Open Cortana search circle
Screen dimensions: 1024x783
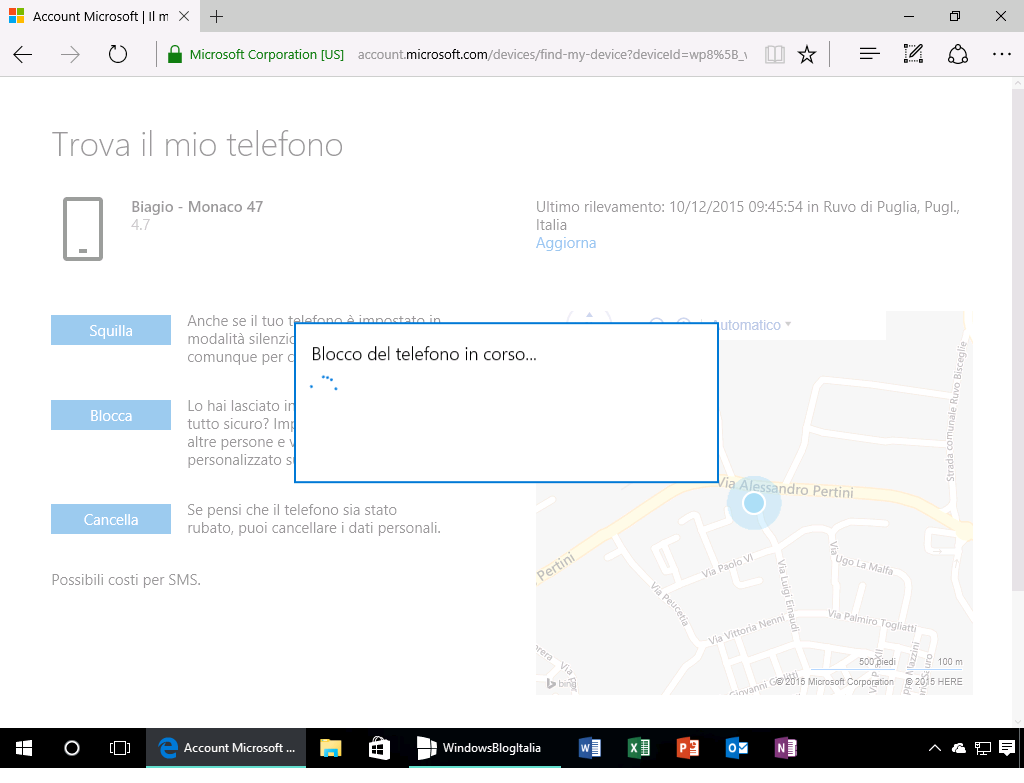pos(72,748)
